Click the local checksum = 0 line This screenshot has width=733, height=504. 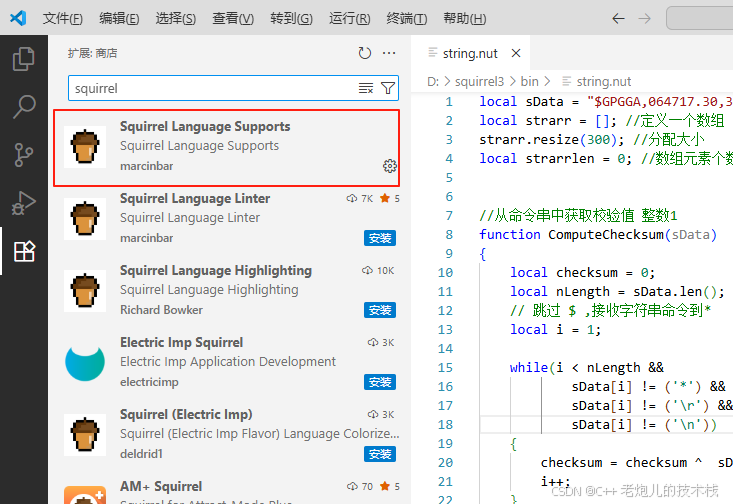[x=582, y=273]
